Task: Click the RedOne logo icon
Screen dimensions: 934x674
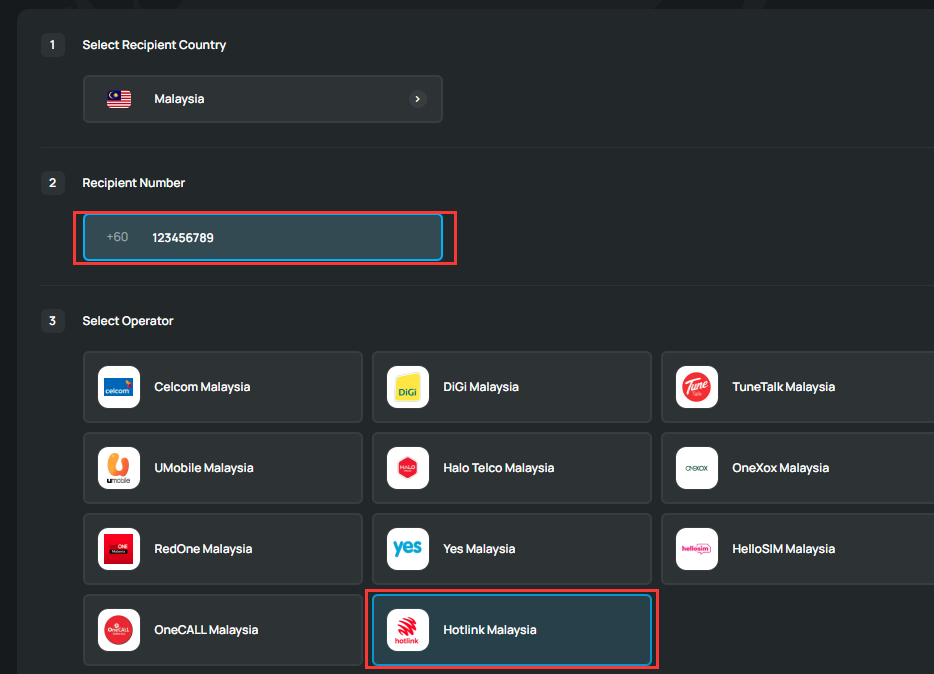Action: (x=119, y=549)
